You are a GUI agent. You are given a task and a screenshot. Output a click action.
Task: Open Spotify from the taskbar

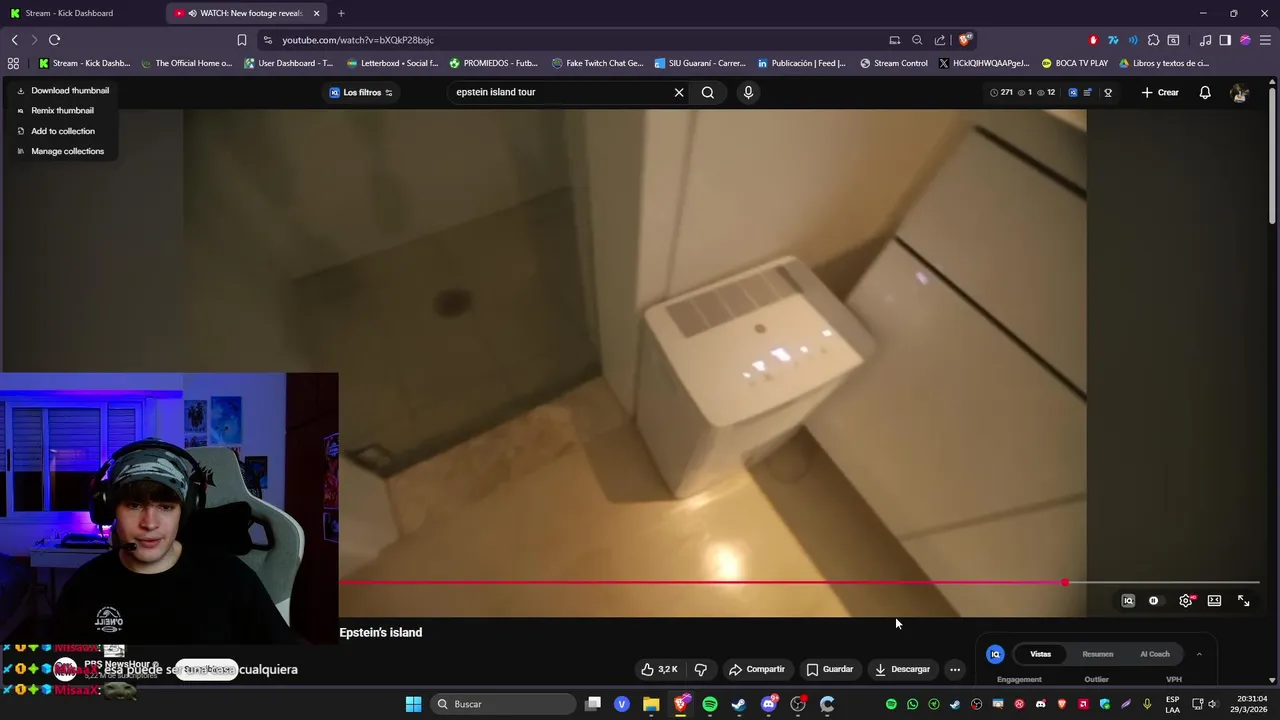coord(710,704)
